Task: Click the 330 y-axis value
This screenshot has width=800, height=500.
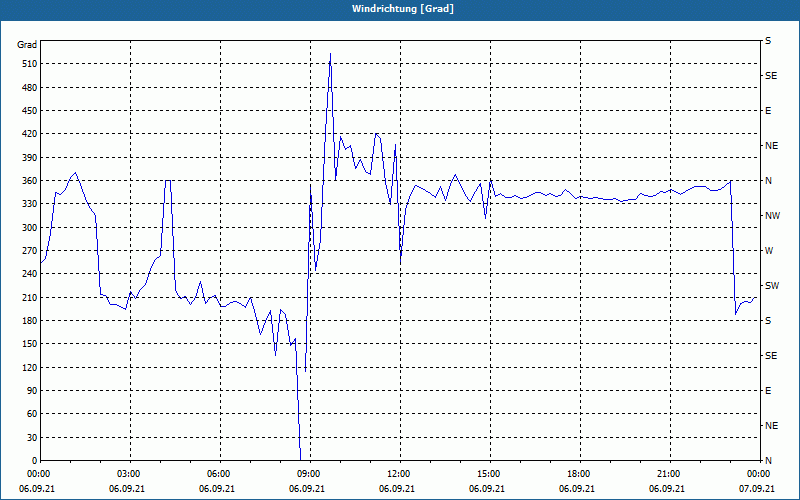Action: (30, 204)
